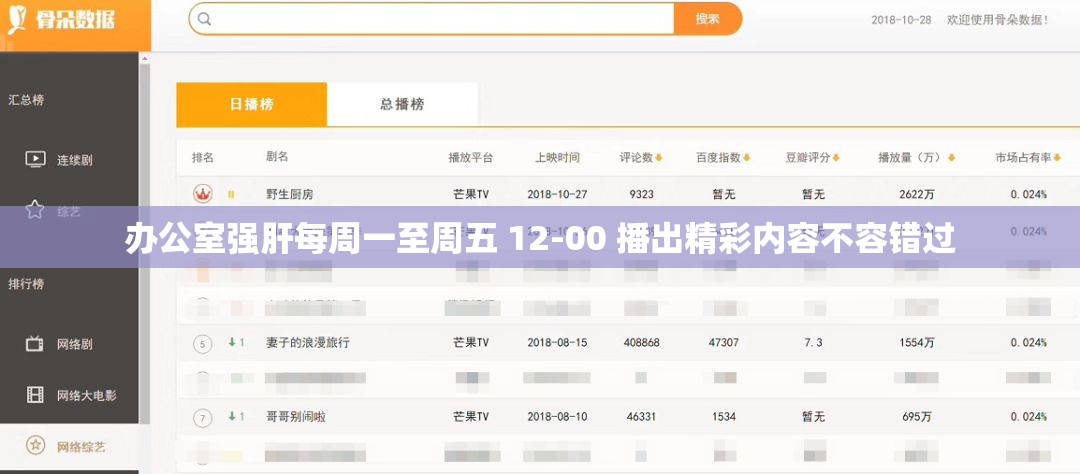
Task: Open the show 妻子的浪漫旅行
Action: 307,342
